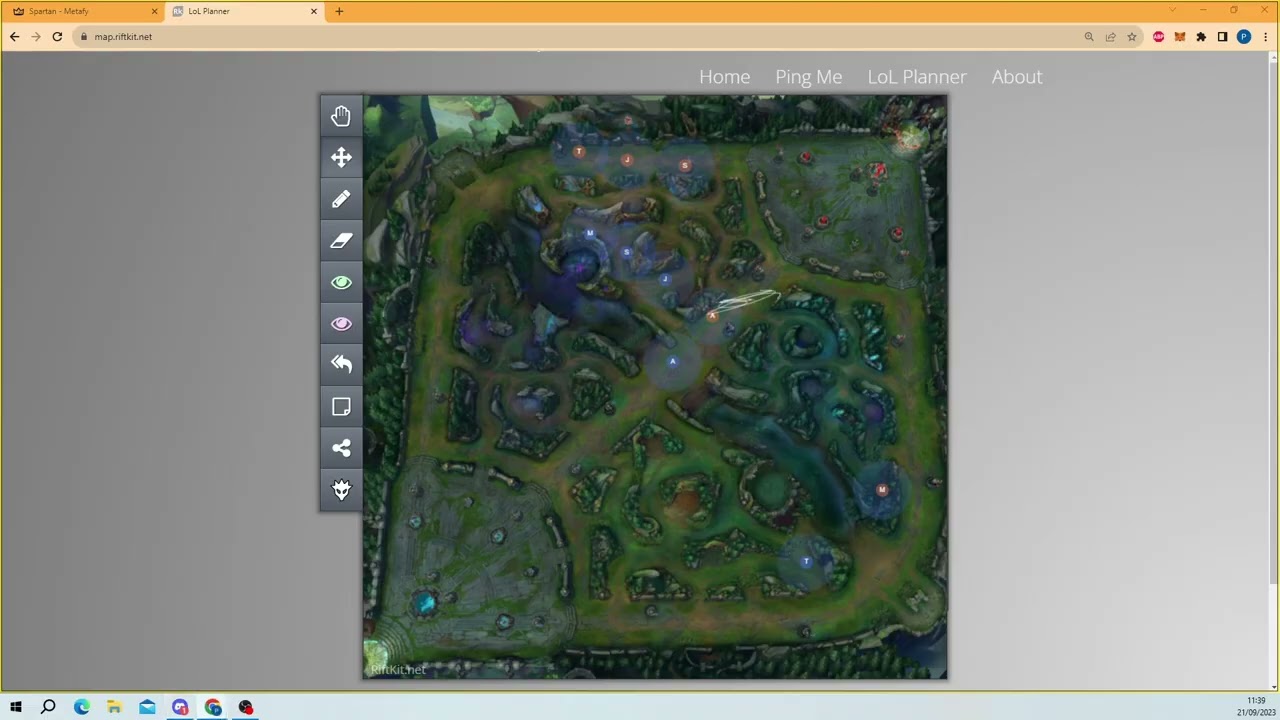Viewport: 1280px width, 720px height.
Task: Open the LoL Planner nav link
Action: 917,77
